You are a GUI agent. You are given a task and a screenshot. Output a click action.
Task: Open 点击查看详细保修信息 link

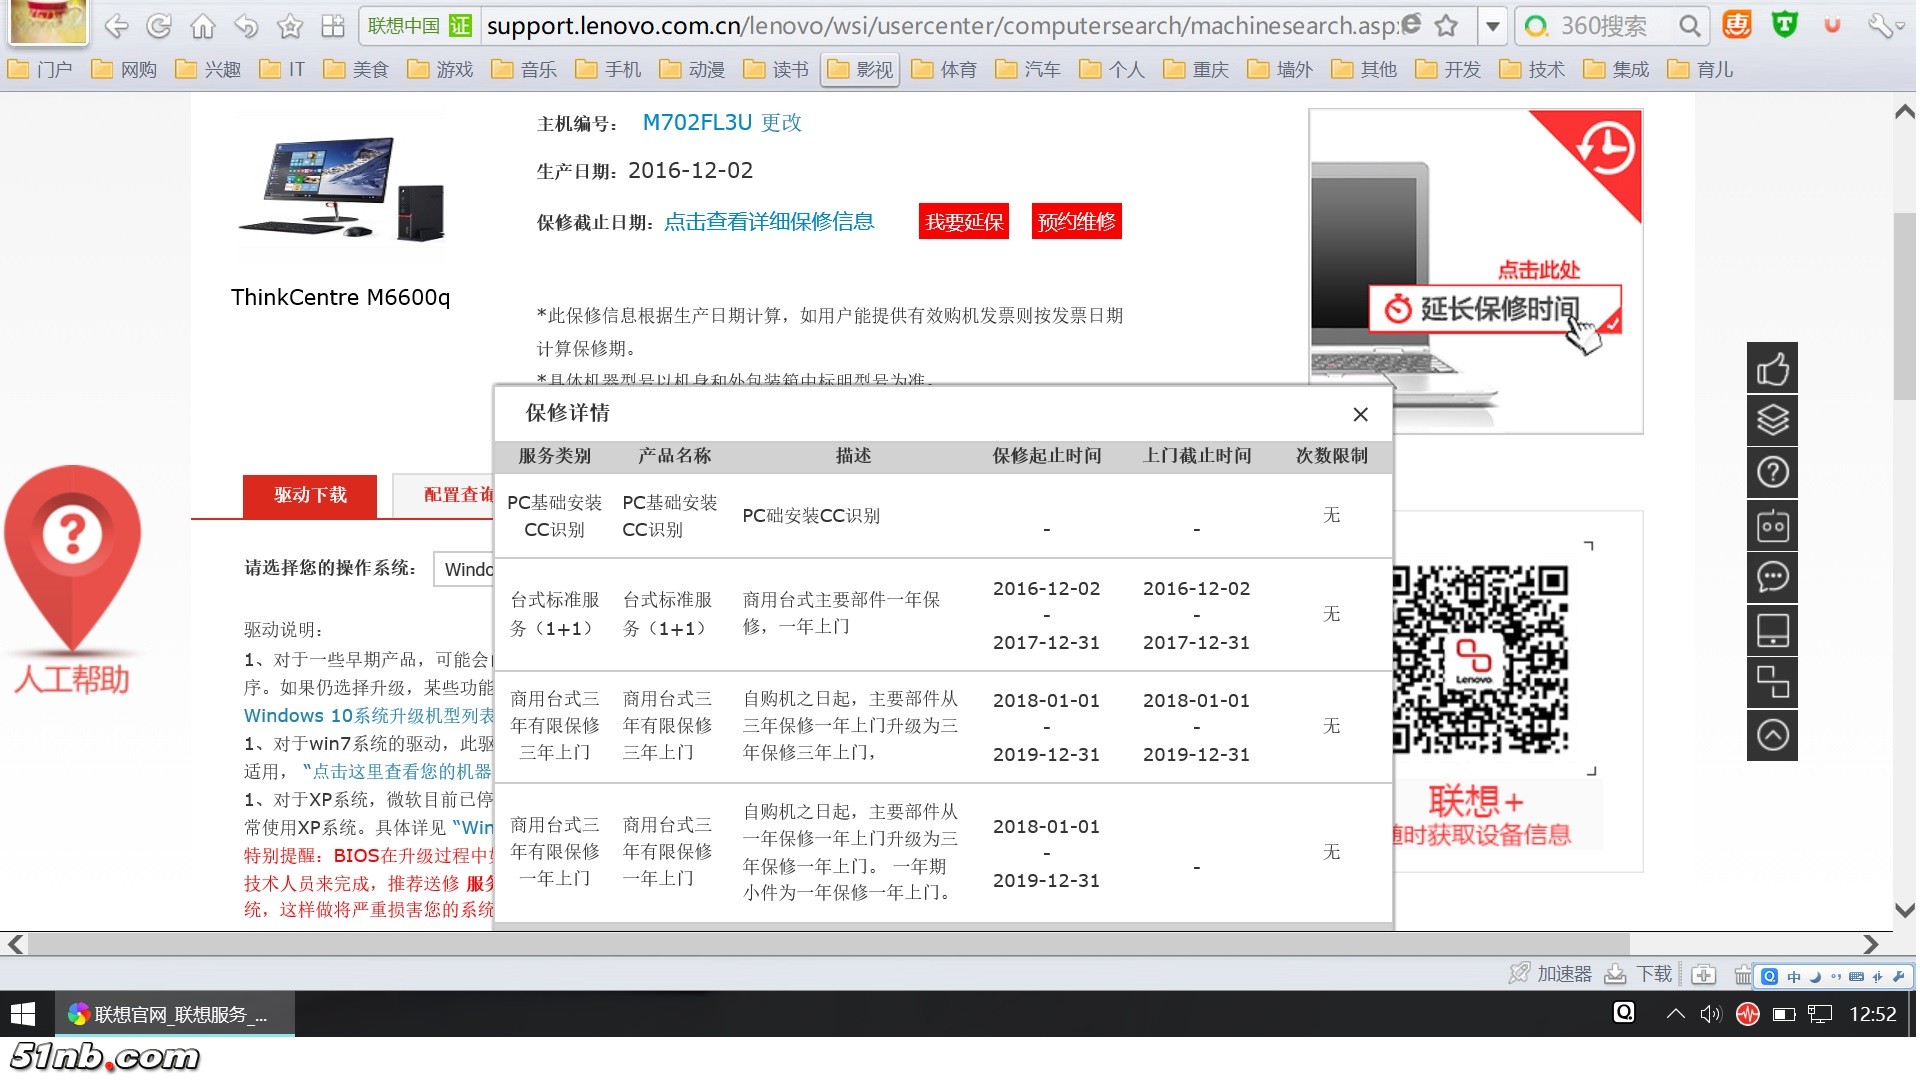(769, 222)
